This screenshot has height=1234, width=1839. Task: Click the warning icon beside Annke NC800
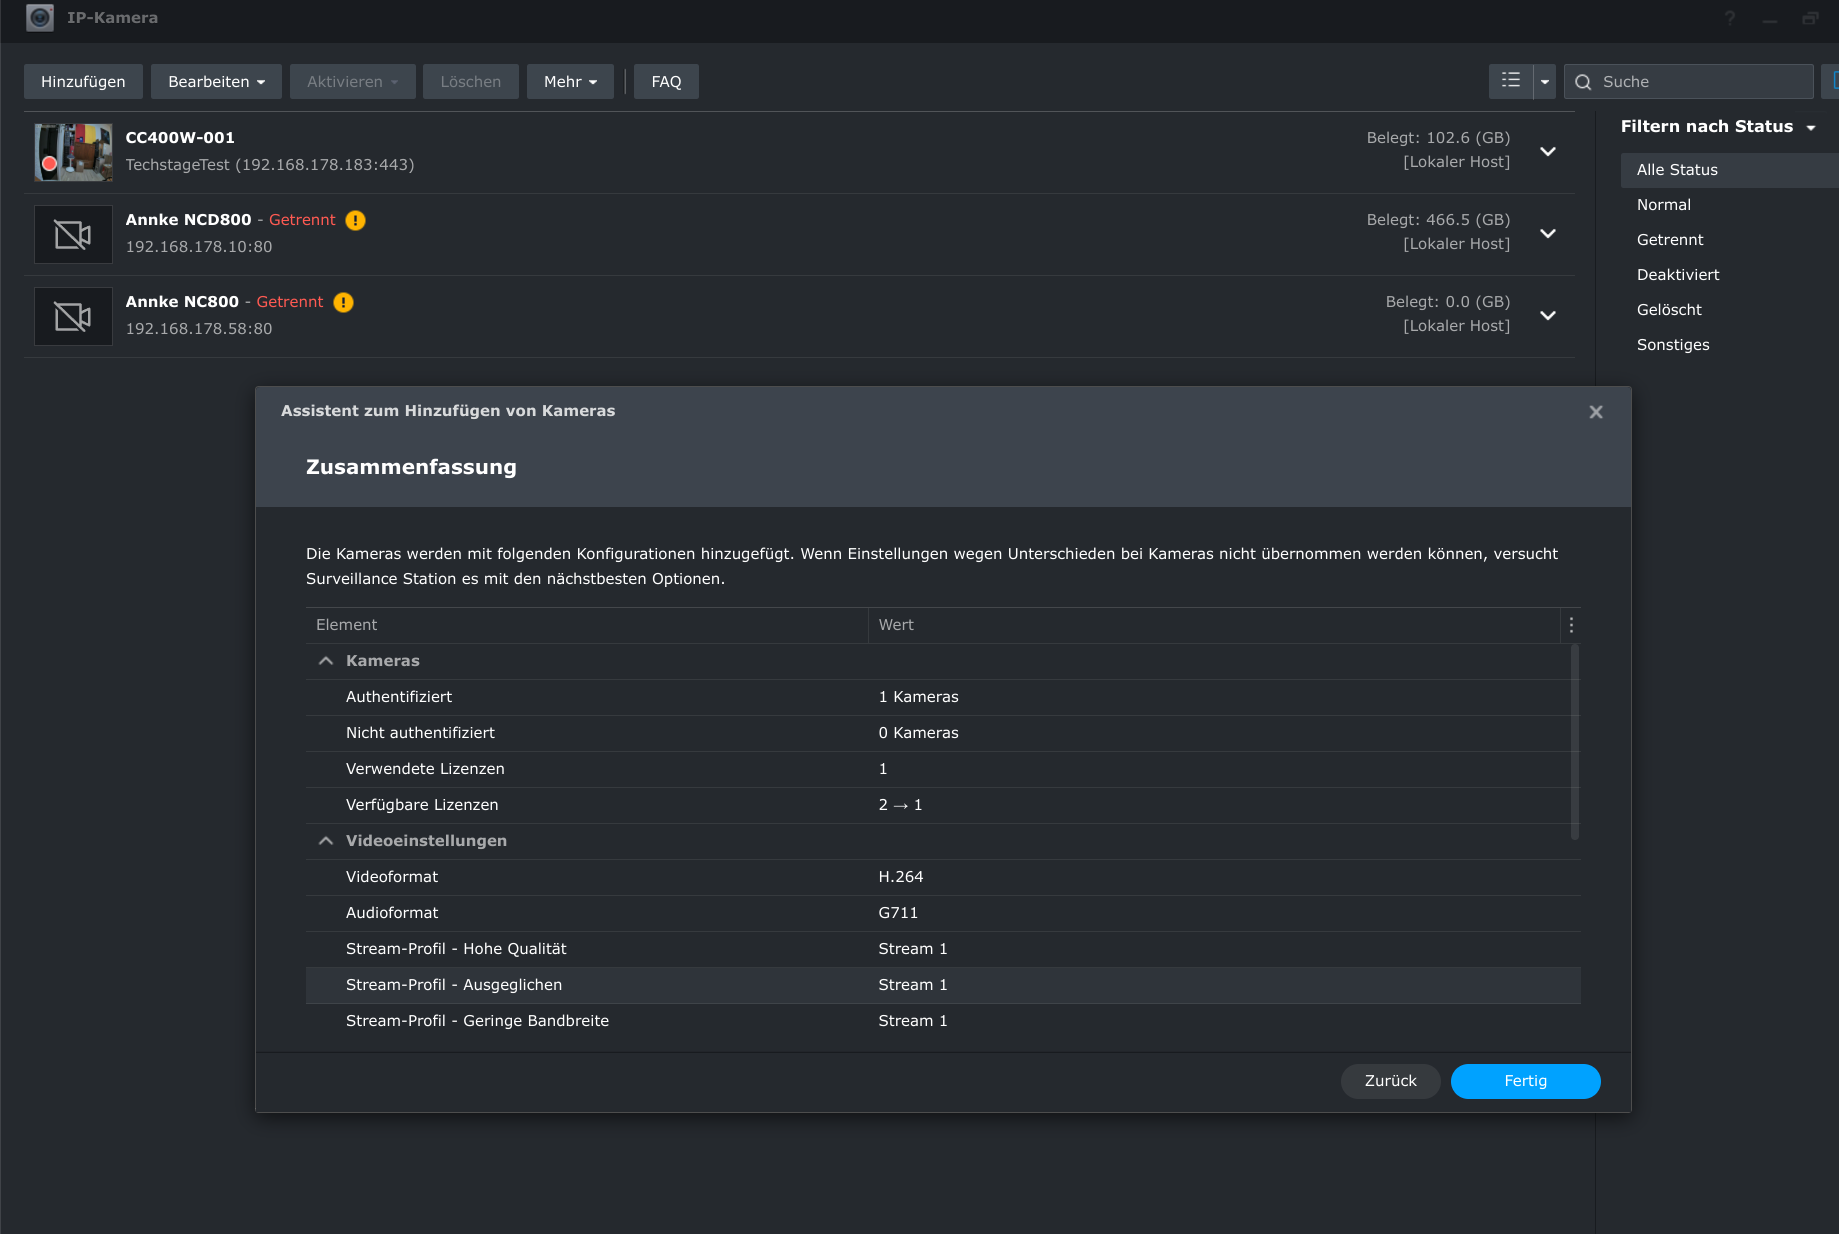343,302
